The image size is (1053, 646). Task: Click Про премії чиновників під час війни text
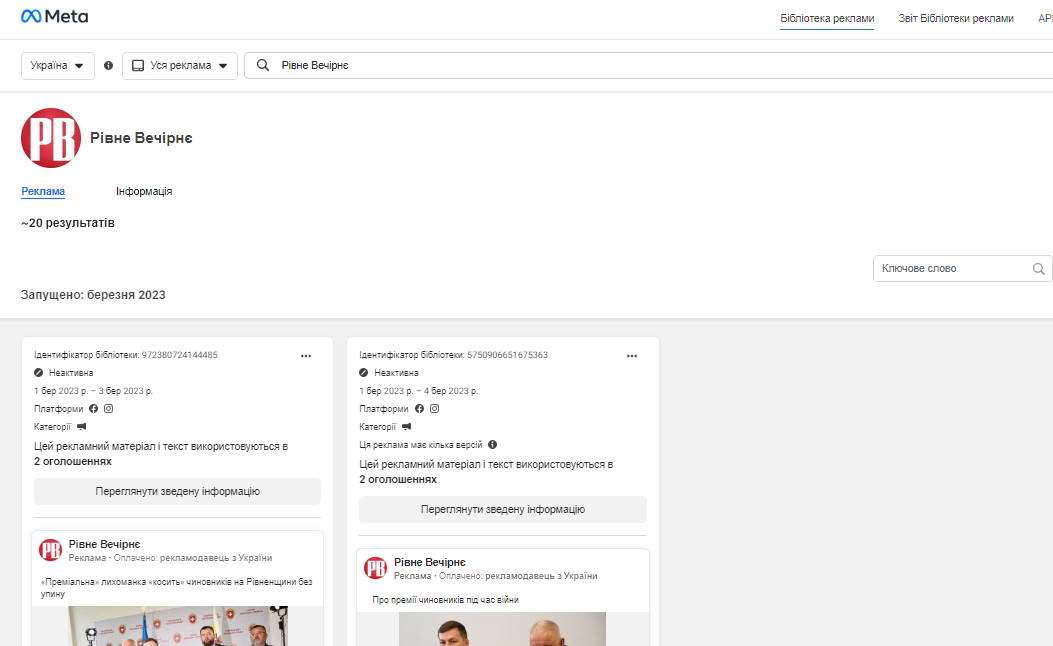click(x=446, y=600)
